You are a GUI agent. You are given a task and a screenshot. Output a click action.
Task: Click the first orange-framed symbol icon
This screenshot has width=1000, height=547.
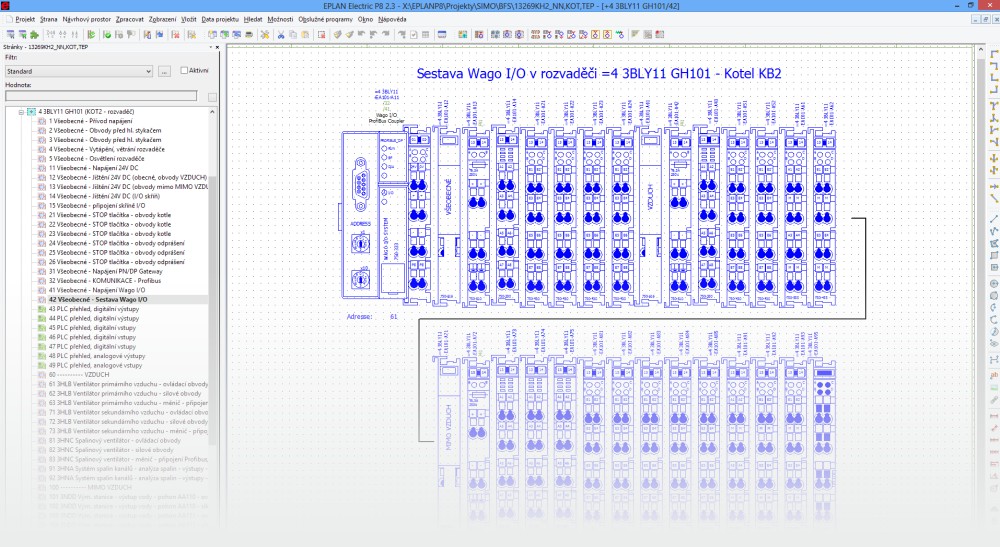tap(595, 34)
